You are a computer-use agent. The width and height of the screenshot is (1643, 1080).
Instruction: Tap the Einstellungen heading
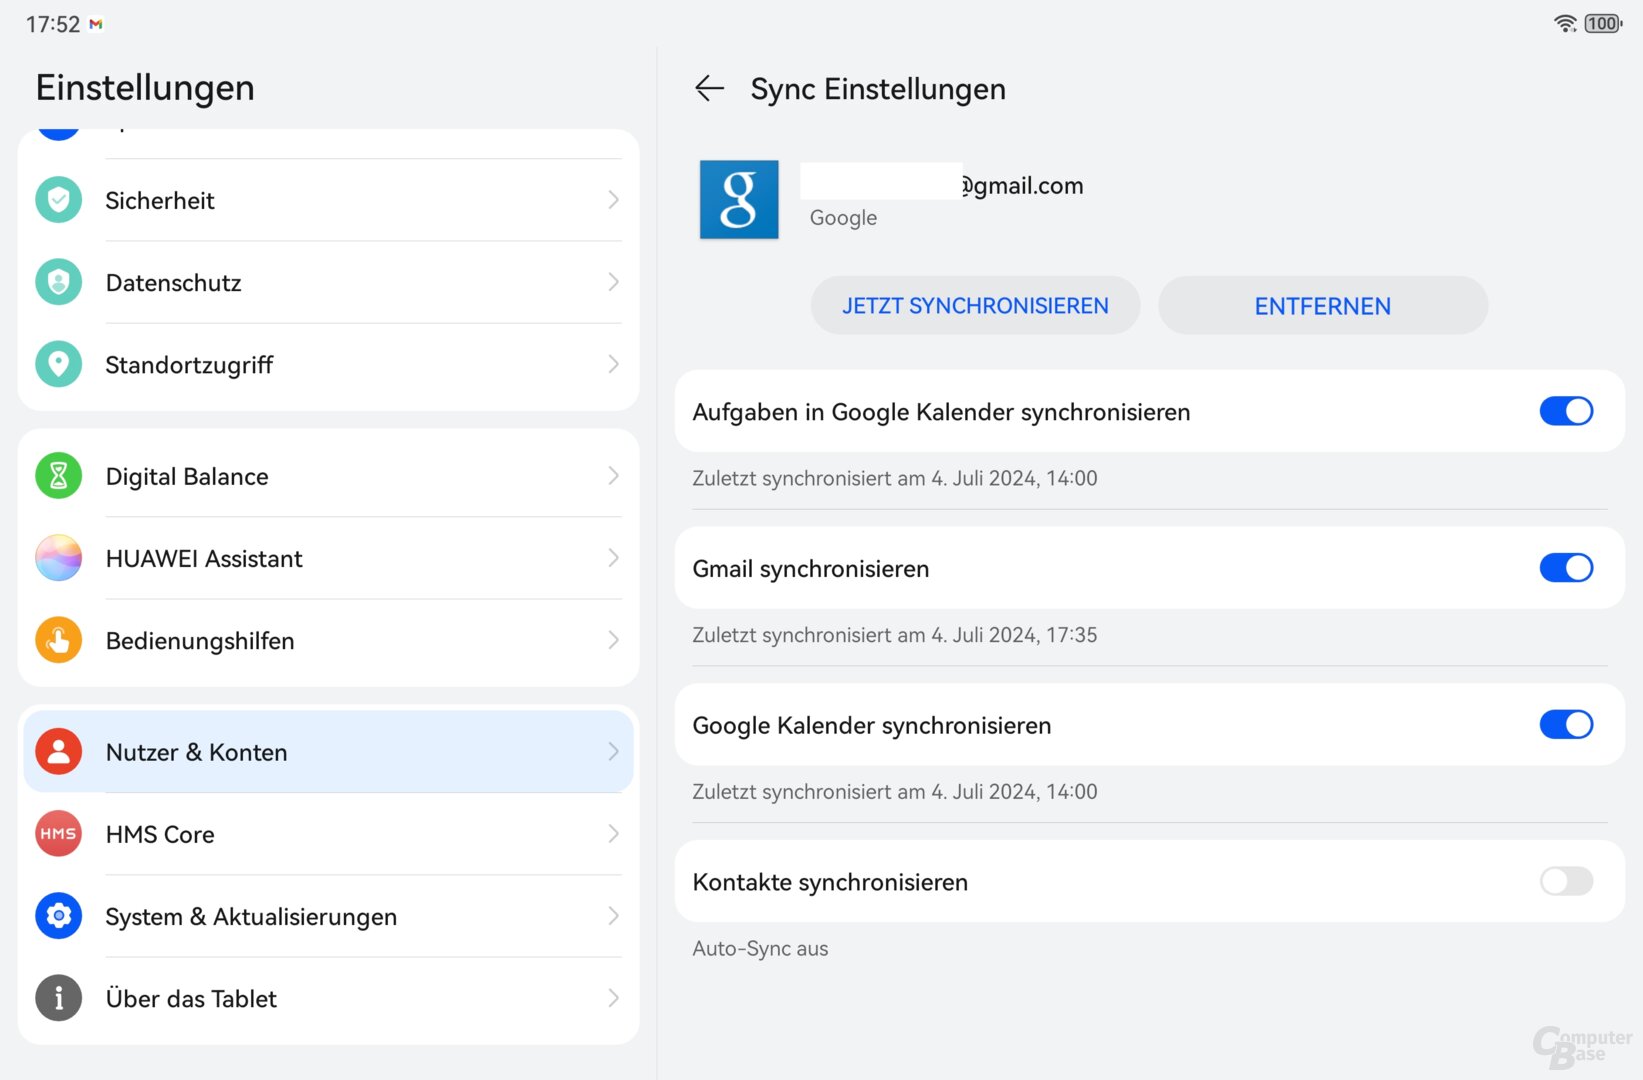pos(145,88)
